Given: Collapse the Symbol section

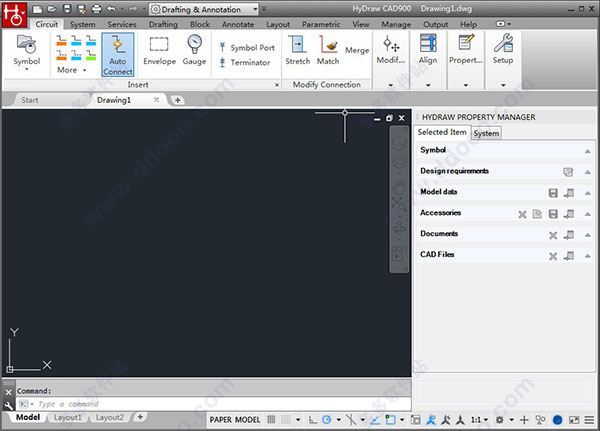Looking at the screenshot, I should point(587,151).
